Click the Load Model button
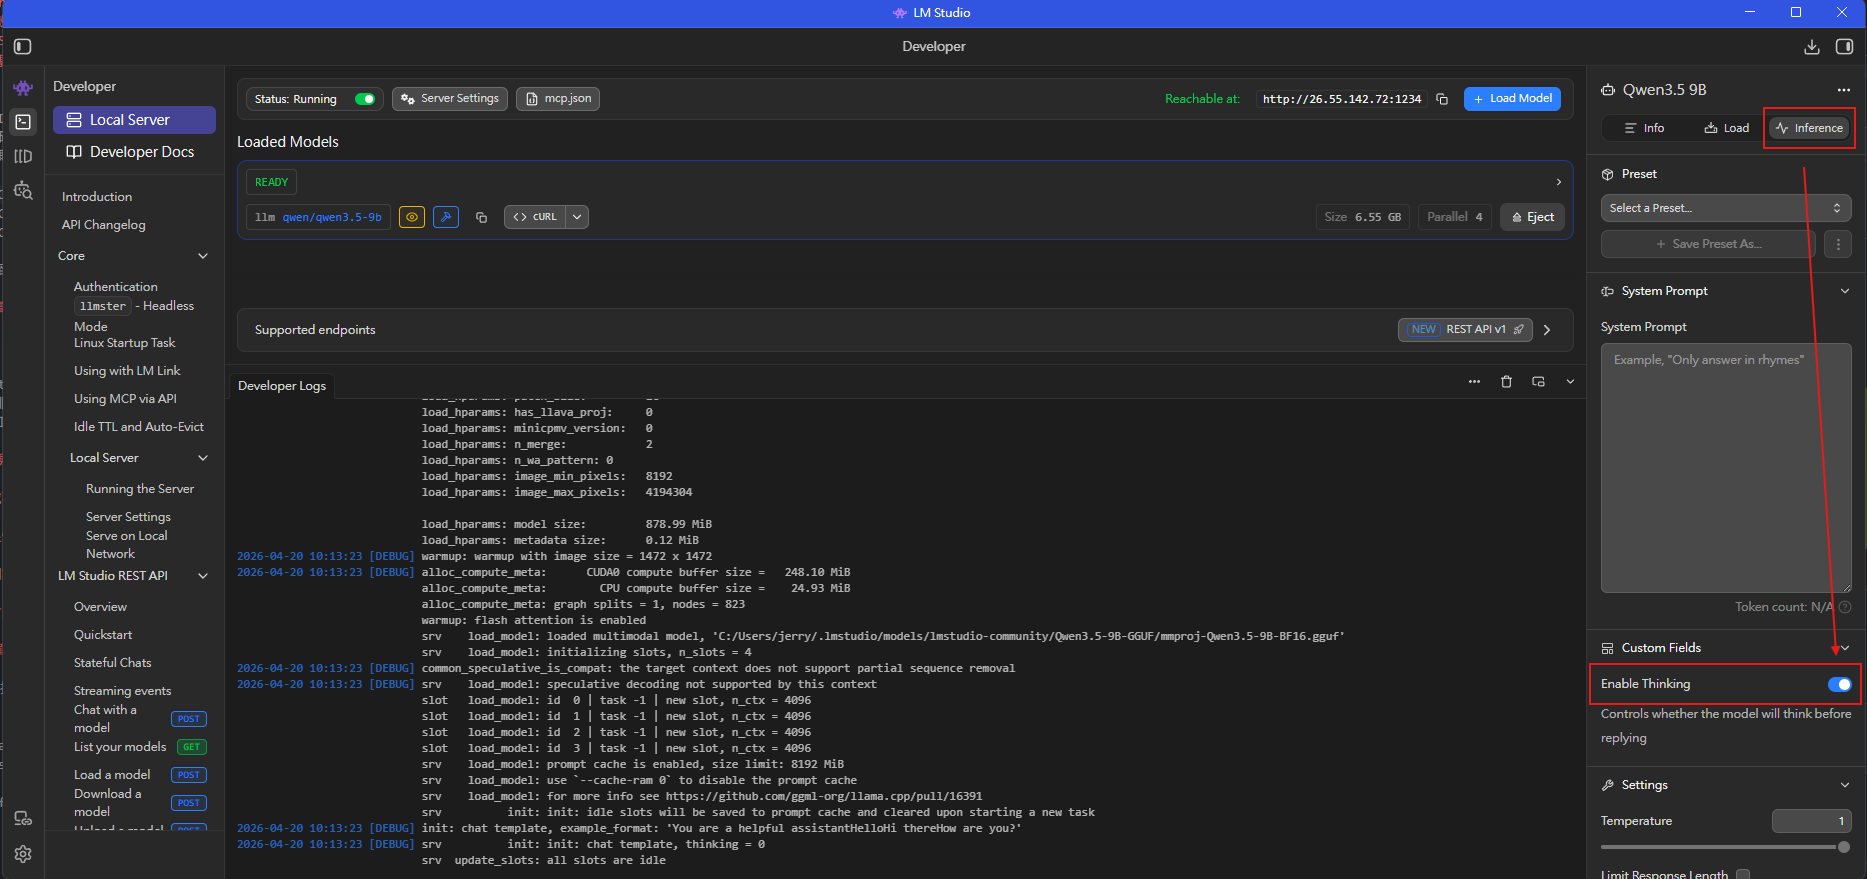The image size is (1867, 879). click(1512, 99)
